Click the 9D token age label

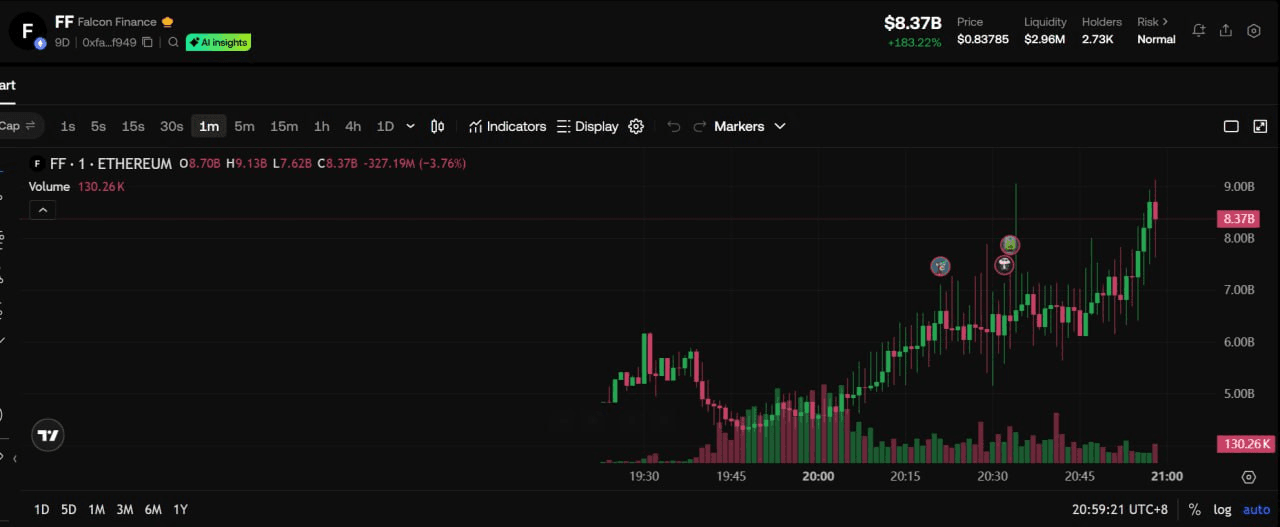(x=62, y=43)
